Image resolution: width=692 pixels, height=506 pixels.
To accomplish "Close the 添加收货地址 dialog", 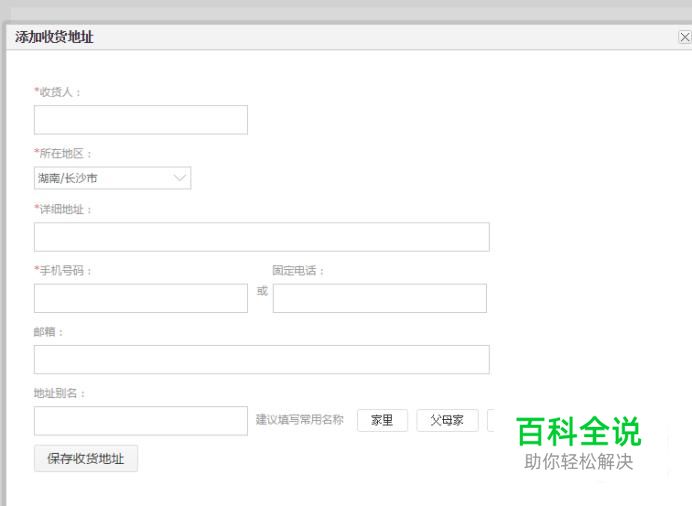I will pyautogui.click(x=684, y=37).
